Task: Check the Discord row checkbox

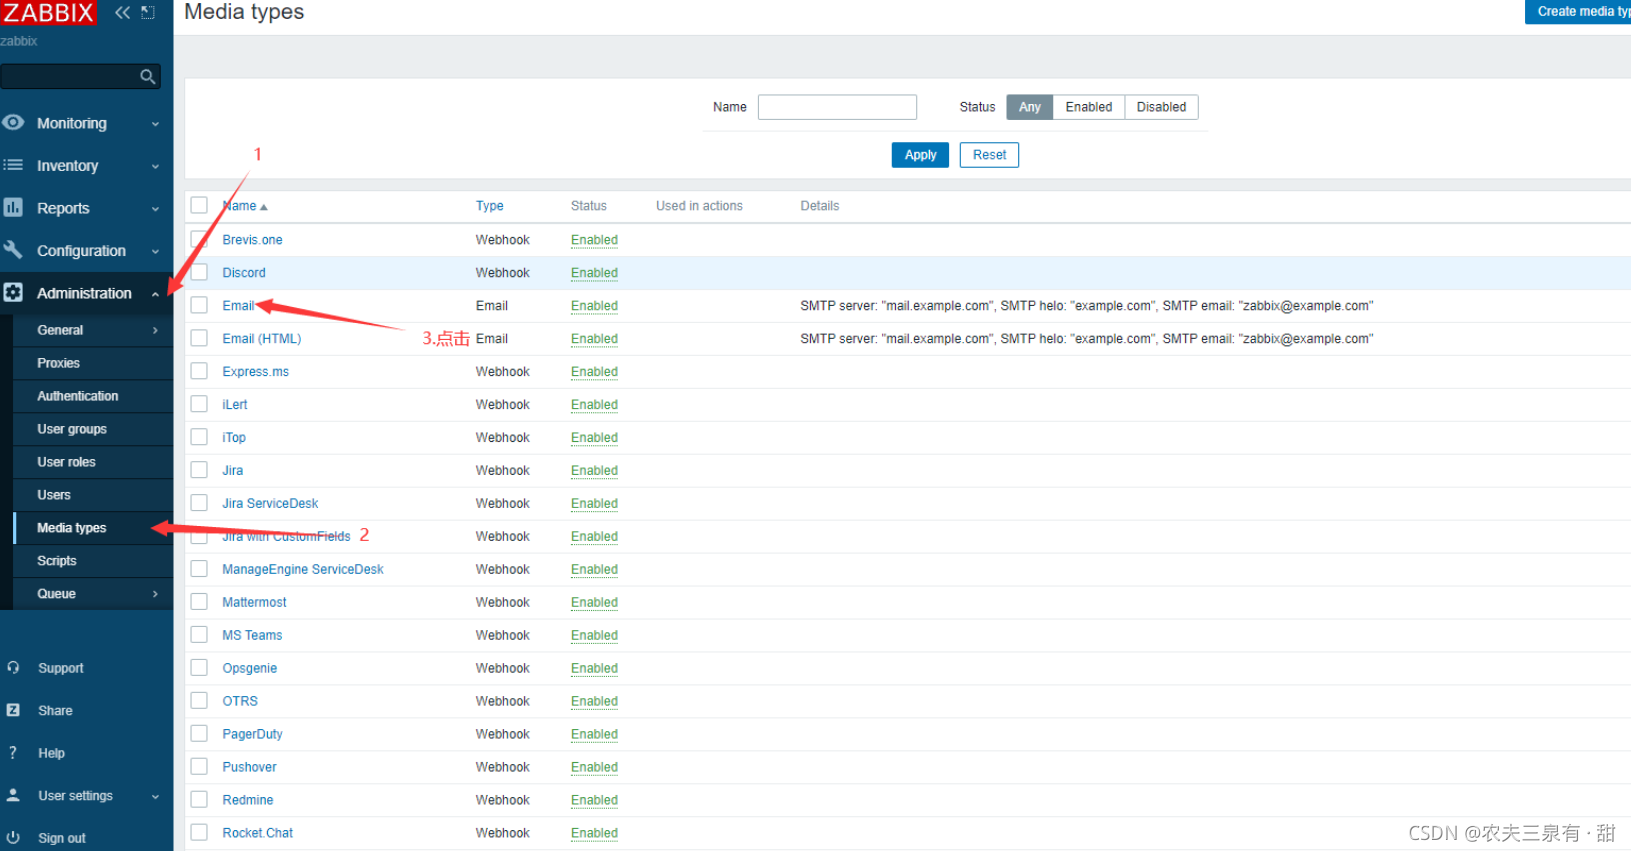Action: tap(199, 272)
